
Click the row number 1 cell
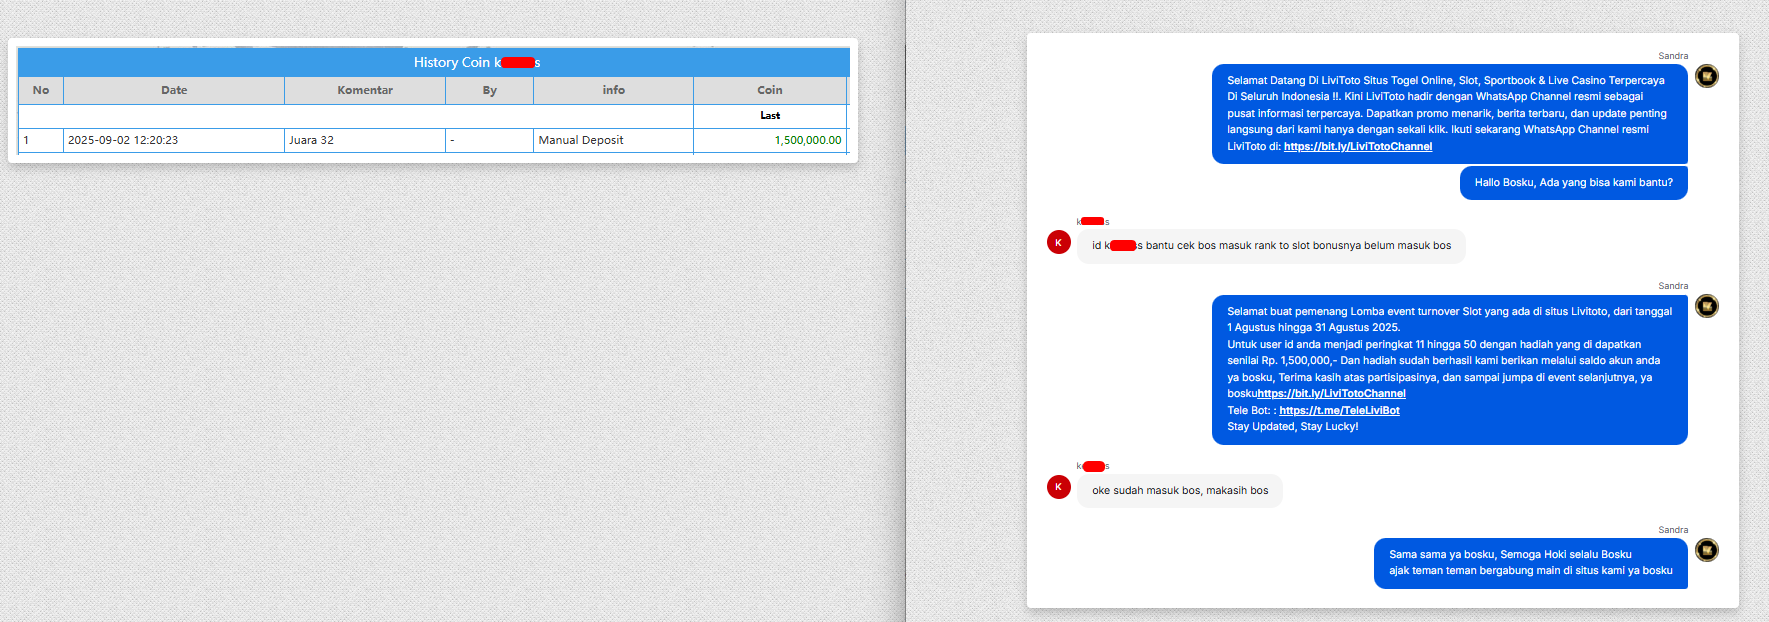click(41, 140)
